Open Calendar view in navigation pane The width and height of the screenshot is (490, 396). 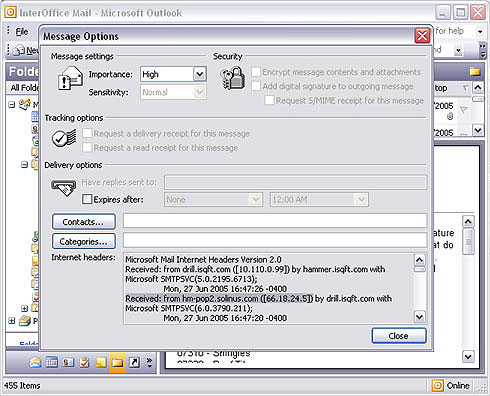click(51, 362)
